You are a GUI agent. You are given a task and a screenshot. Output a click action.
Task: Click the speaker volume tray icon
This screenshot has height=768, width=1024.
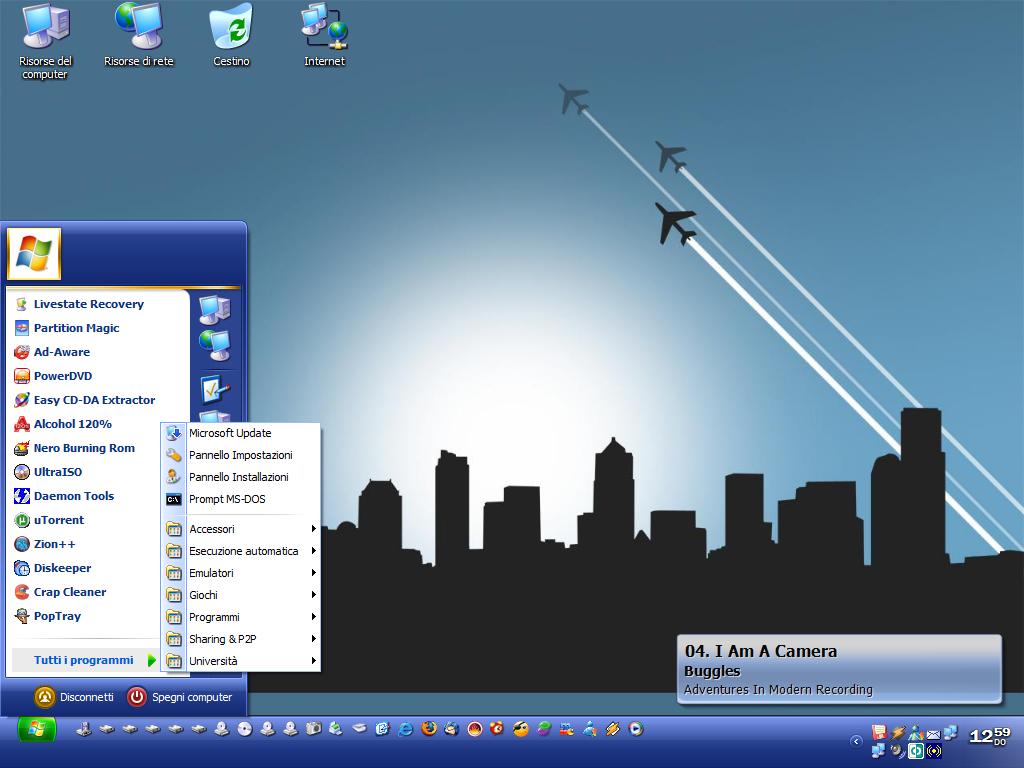[897, 751]
